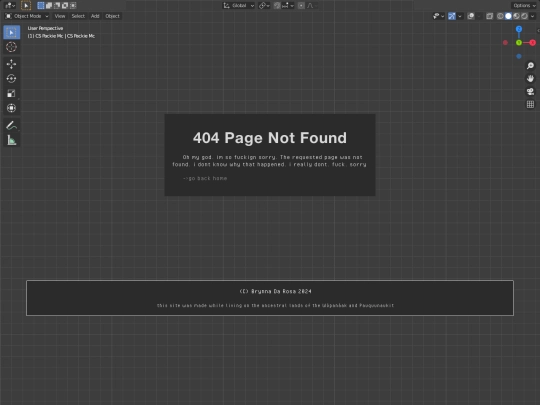Expand the gizmo settings dropdown arrow

[x=460, y=16]
